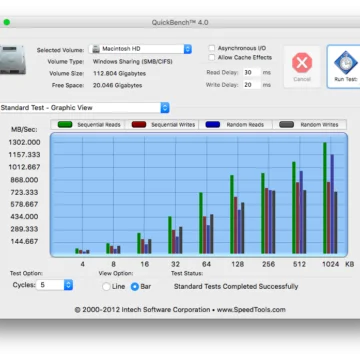Click the Standard Tests Completed Successfully status
Image resolution: width=360 pixels, height=360 pixels.
point(236,286)
